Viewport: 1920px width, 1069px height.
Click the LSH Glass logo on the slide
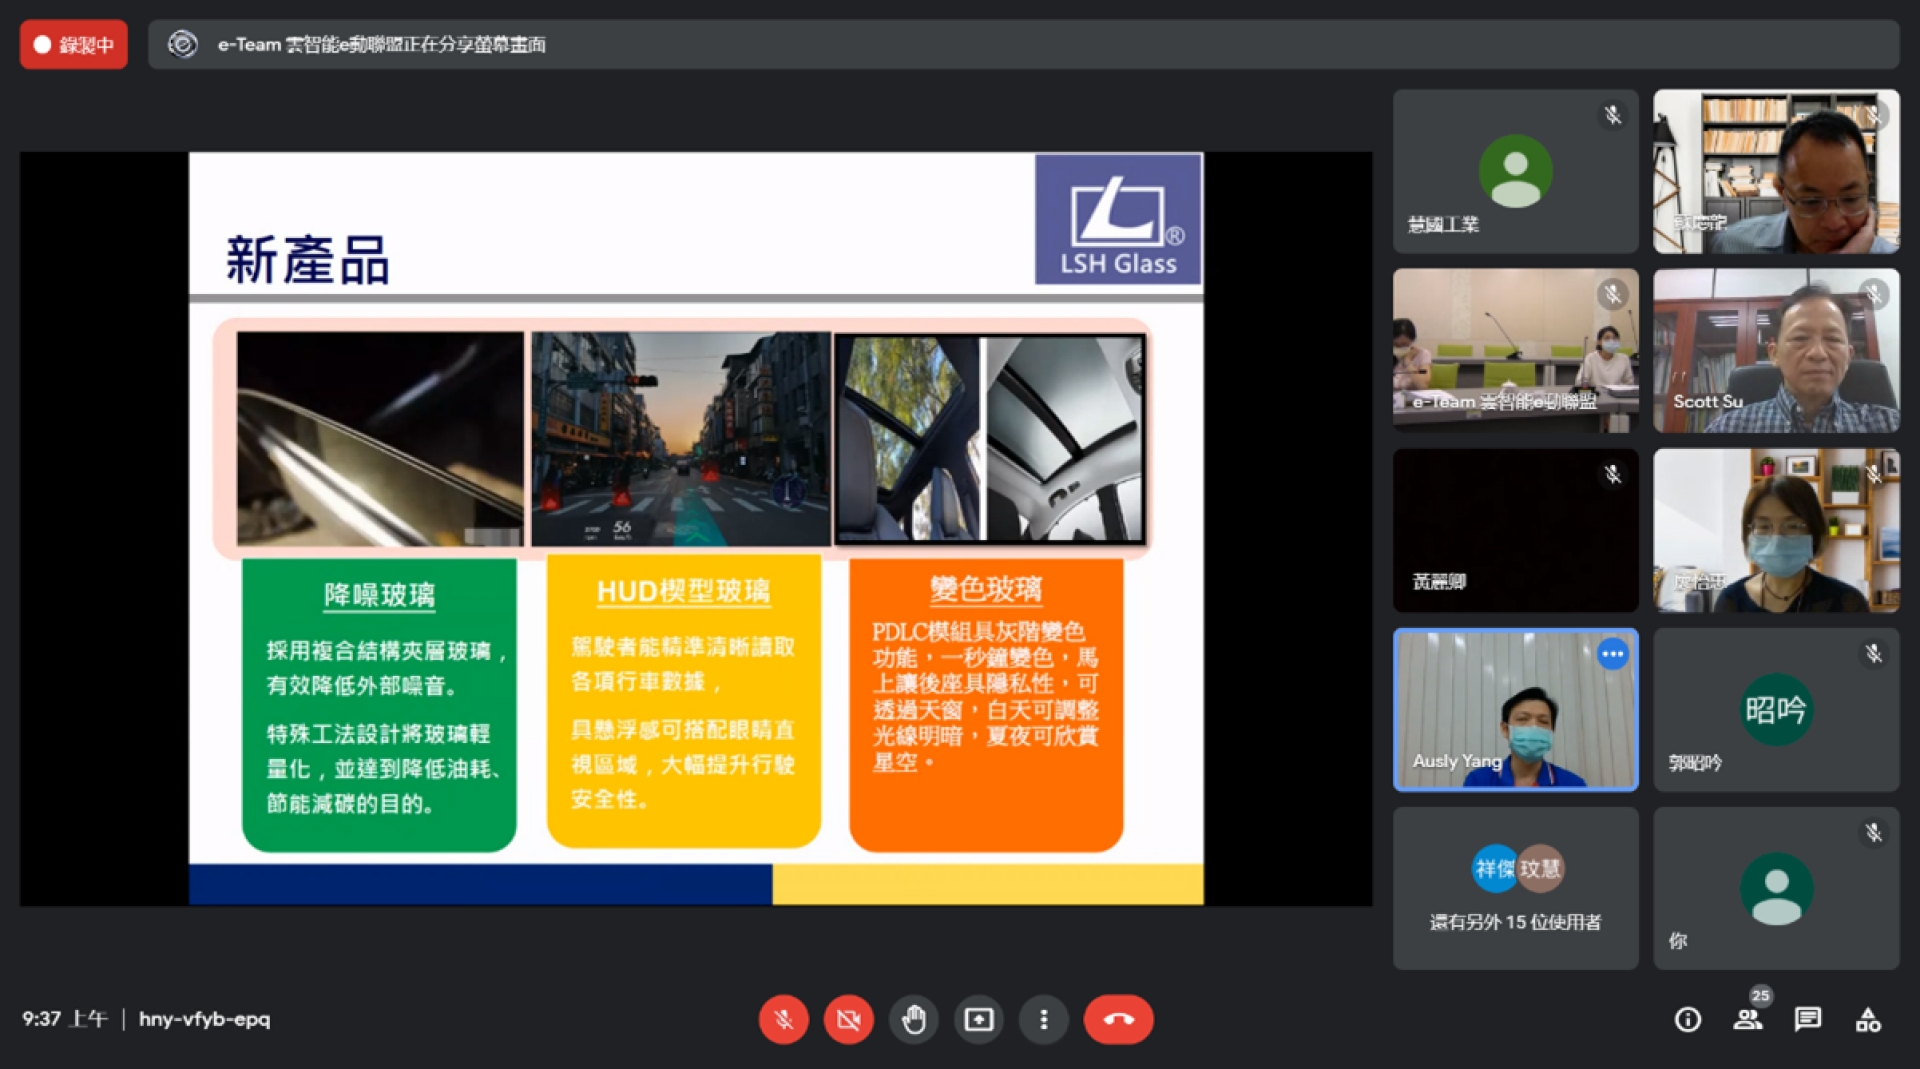[x=1118, y=220]
